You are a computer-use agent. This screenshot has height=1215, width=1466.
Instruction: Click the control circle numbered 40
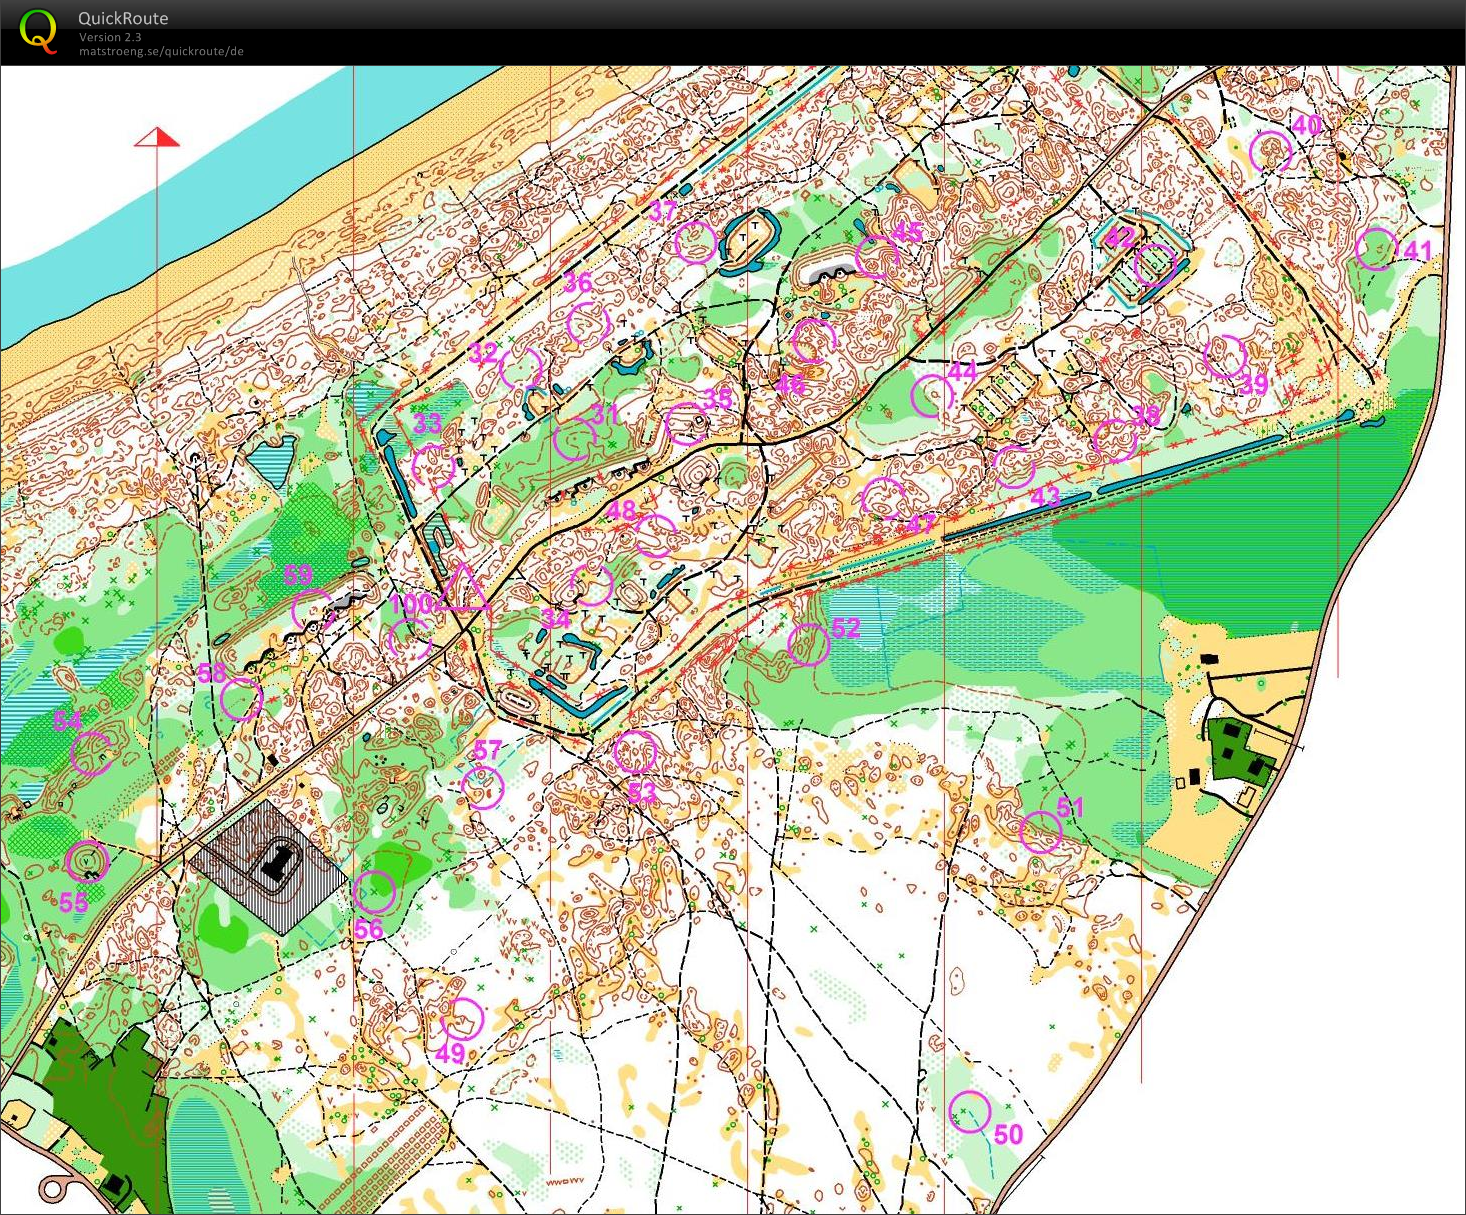[1271, 152]
